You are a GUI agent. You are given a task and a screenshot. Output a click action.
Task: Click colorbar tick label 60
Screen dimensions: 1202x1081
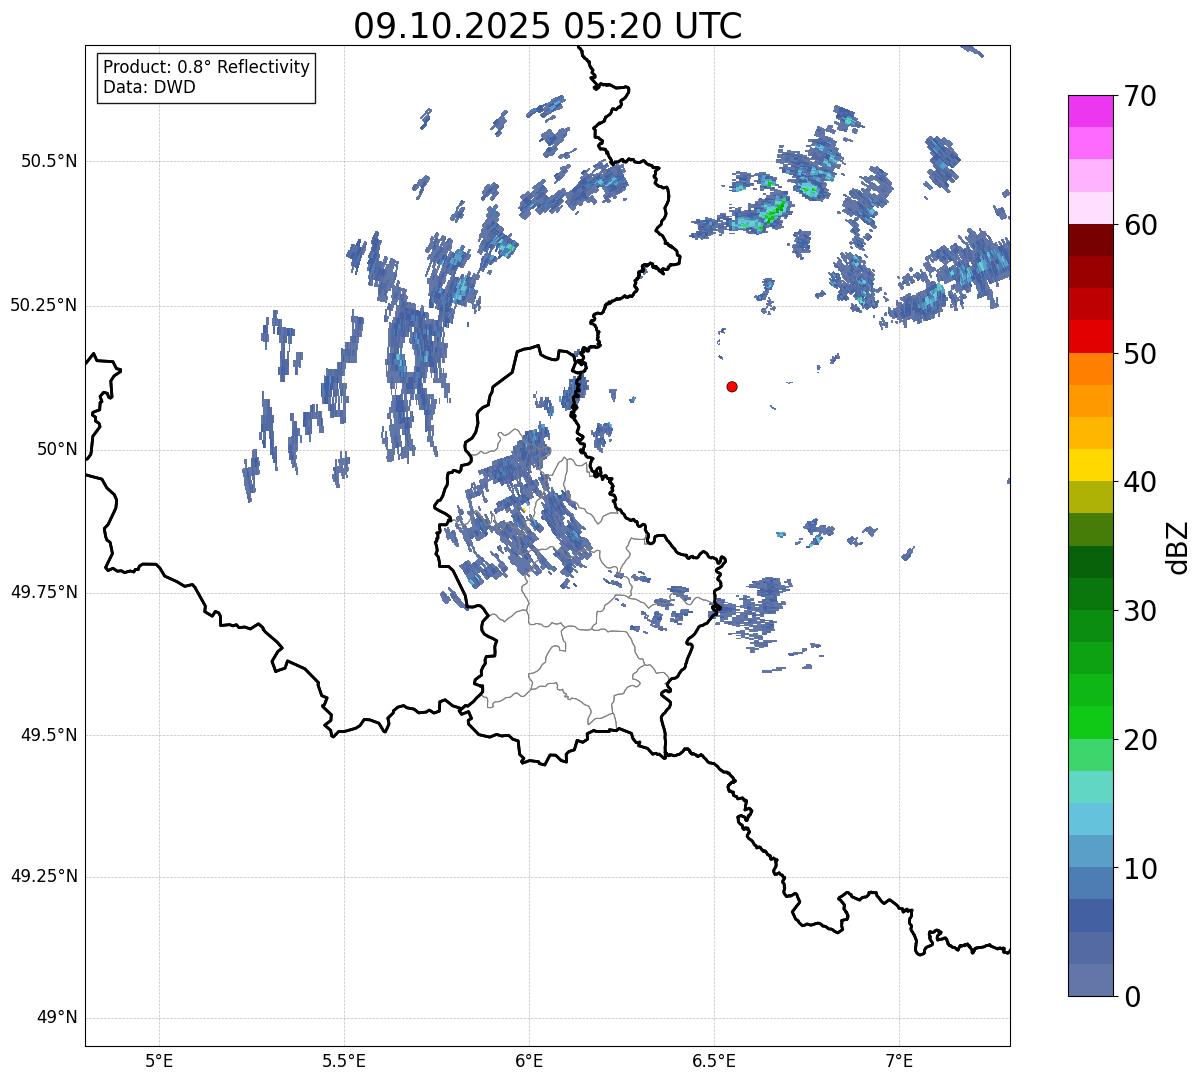(x=1139, y=226)
